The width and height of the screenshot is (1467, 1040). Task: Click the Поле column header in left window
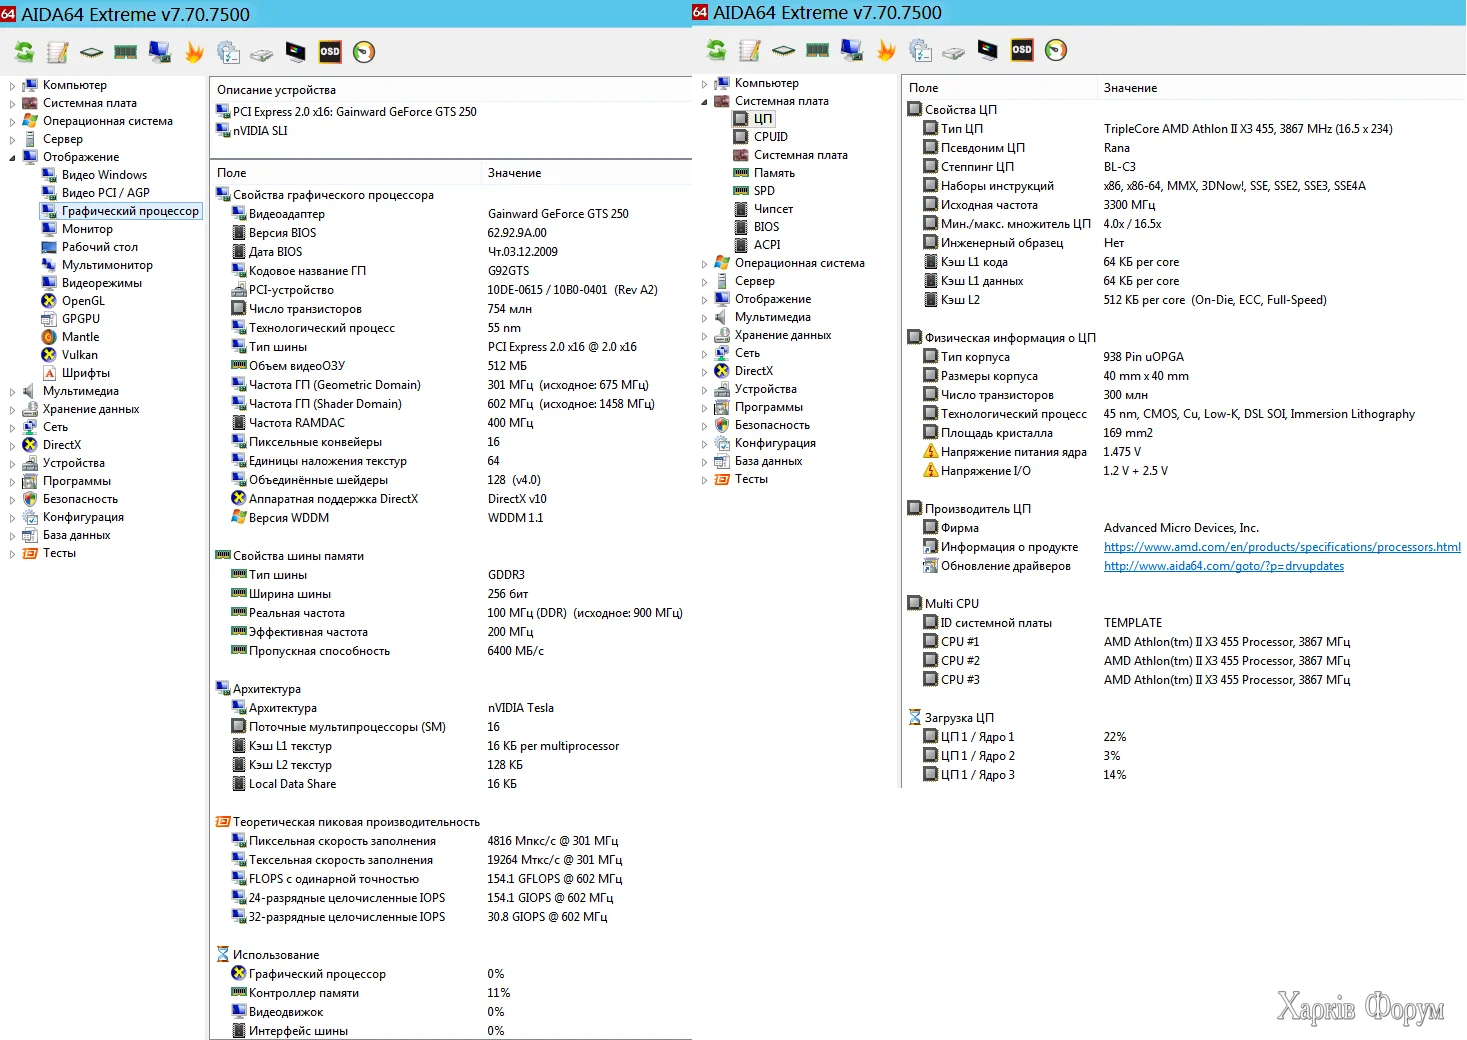click(345, 173)
